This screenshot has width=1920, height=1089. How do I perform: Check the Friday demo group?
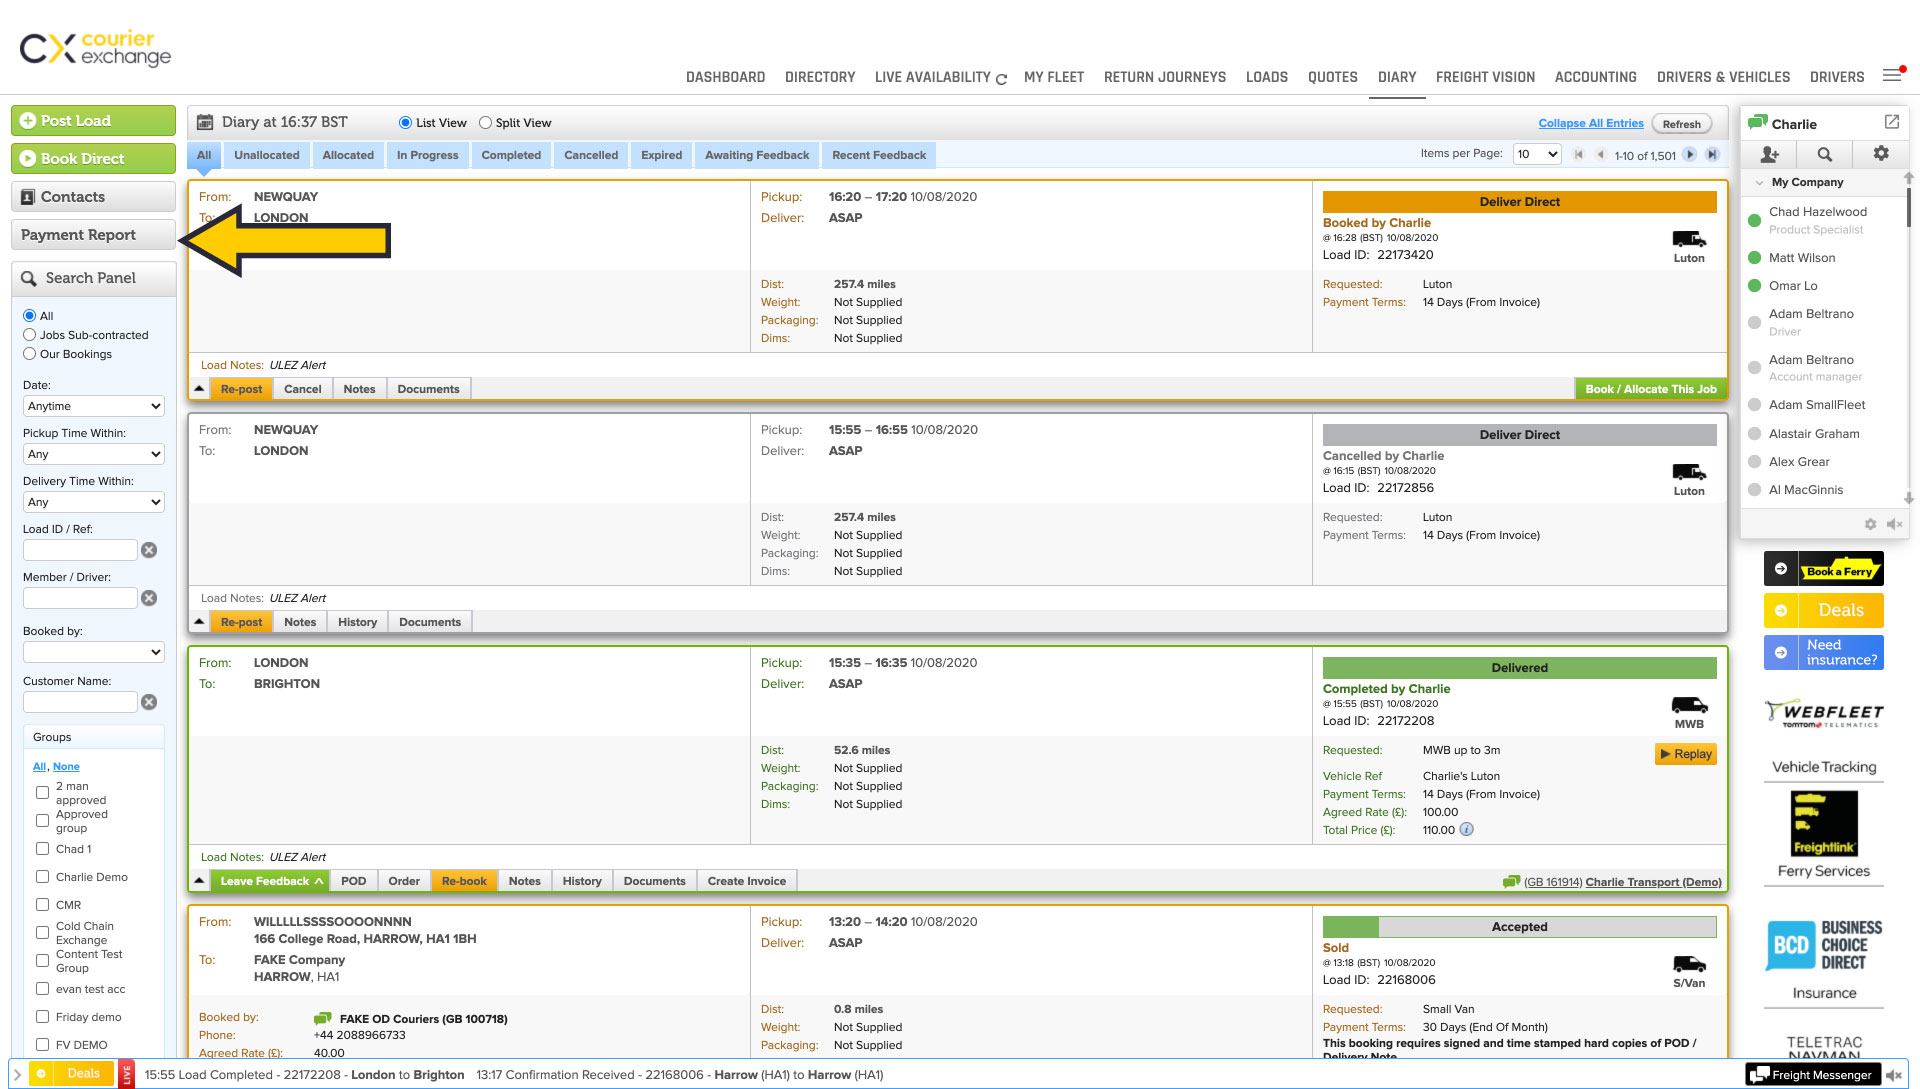pos(42,1016)
